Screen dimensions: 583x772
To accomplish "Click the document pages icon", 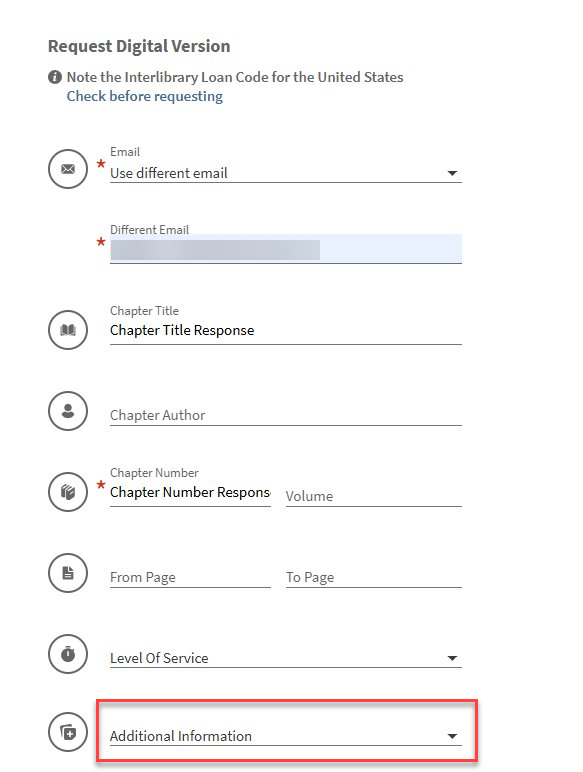I will click(x=68, y=573).
